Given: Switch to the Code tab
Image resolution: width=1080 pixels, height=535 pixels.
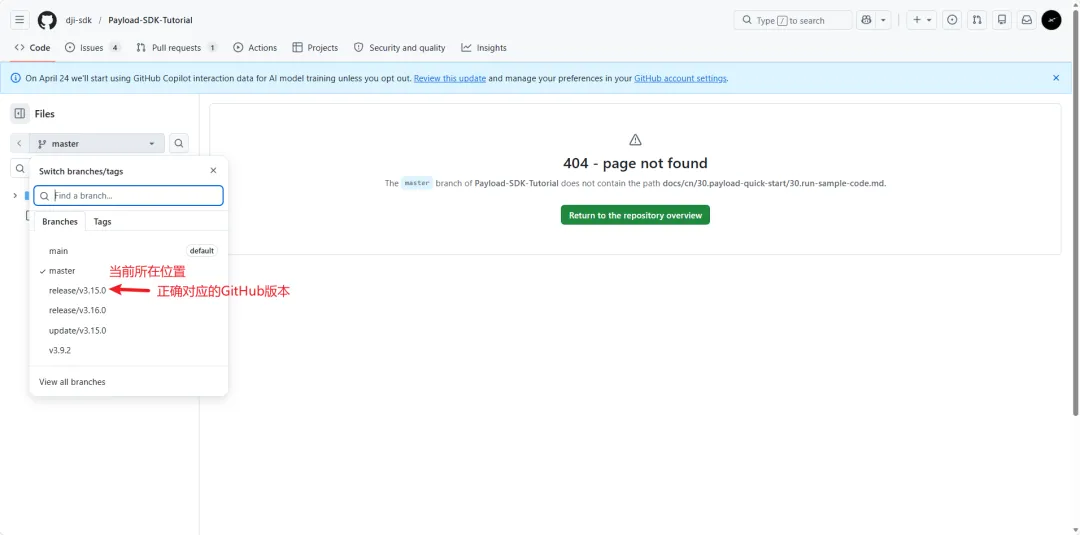Looking at the screenshot, I should coord(32,48).
